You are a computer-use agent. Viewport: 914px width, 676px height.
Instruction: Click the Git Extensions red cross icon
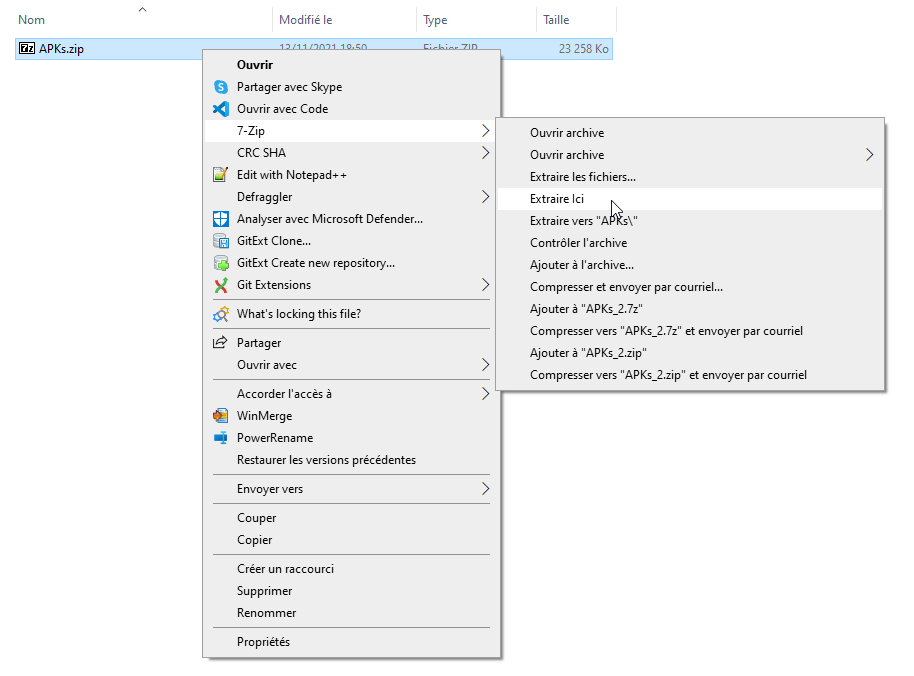pyautogui.click(x=221, y=285)
